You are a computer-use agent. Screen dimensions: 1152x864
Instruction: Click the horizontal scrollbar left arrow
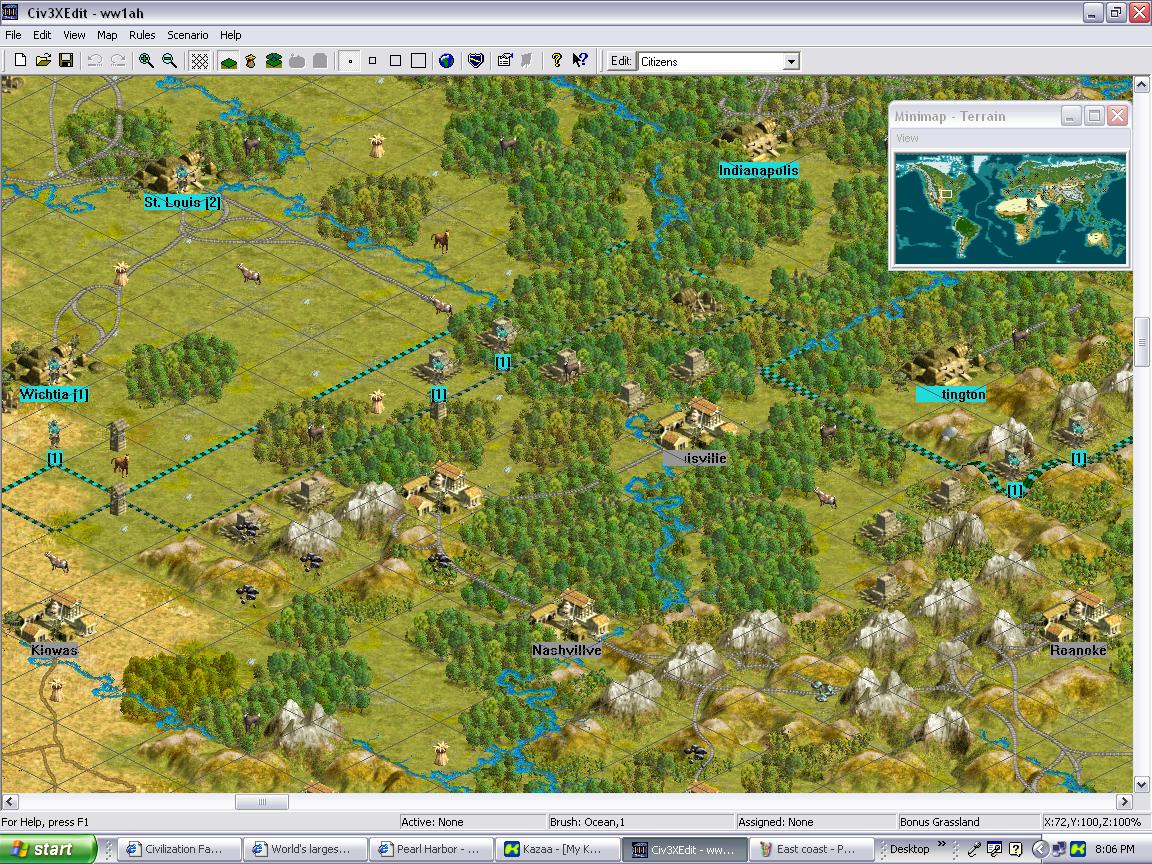pyautogui.click(x=9, y=802)
